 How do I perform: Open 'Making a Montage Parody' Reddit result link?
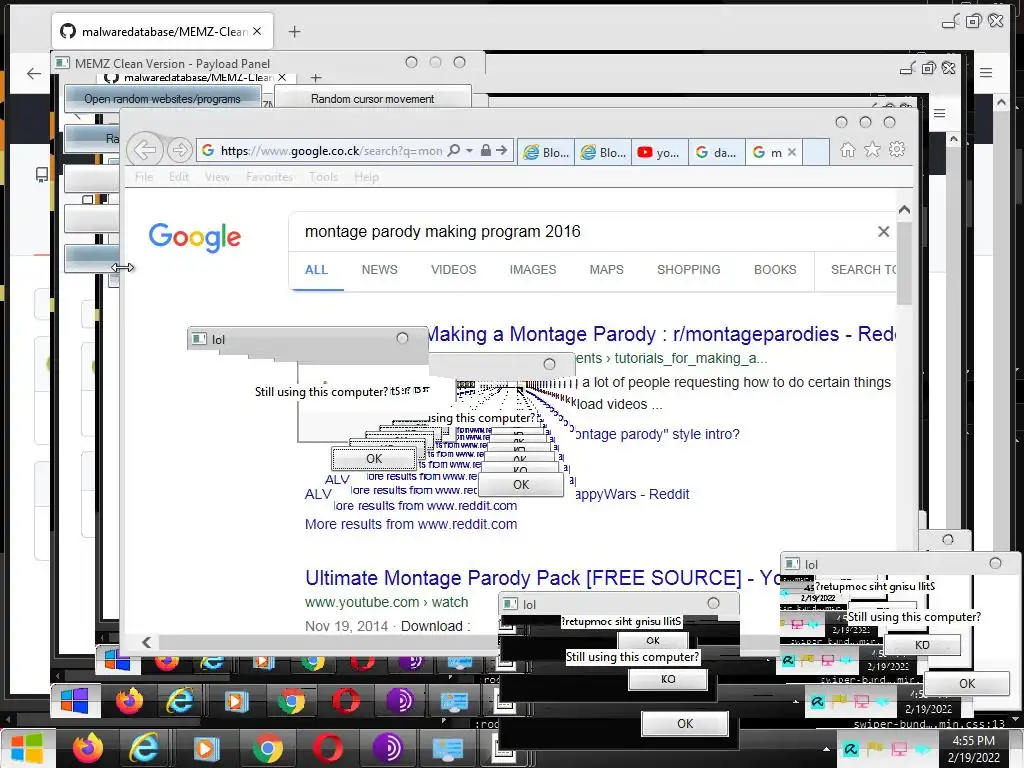tap(661, 334)
